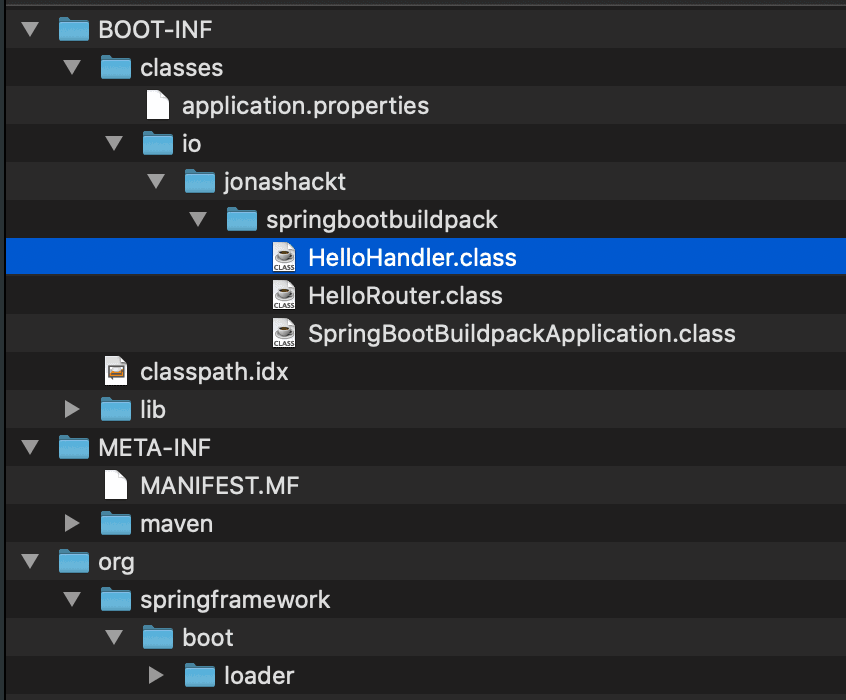Click the MANIFEST.MF document icon
The image size is (846, 700).
(116, 486)
